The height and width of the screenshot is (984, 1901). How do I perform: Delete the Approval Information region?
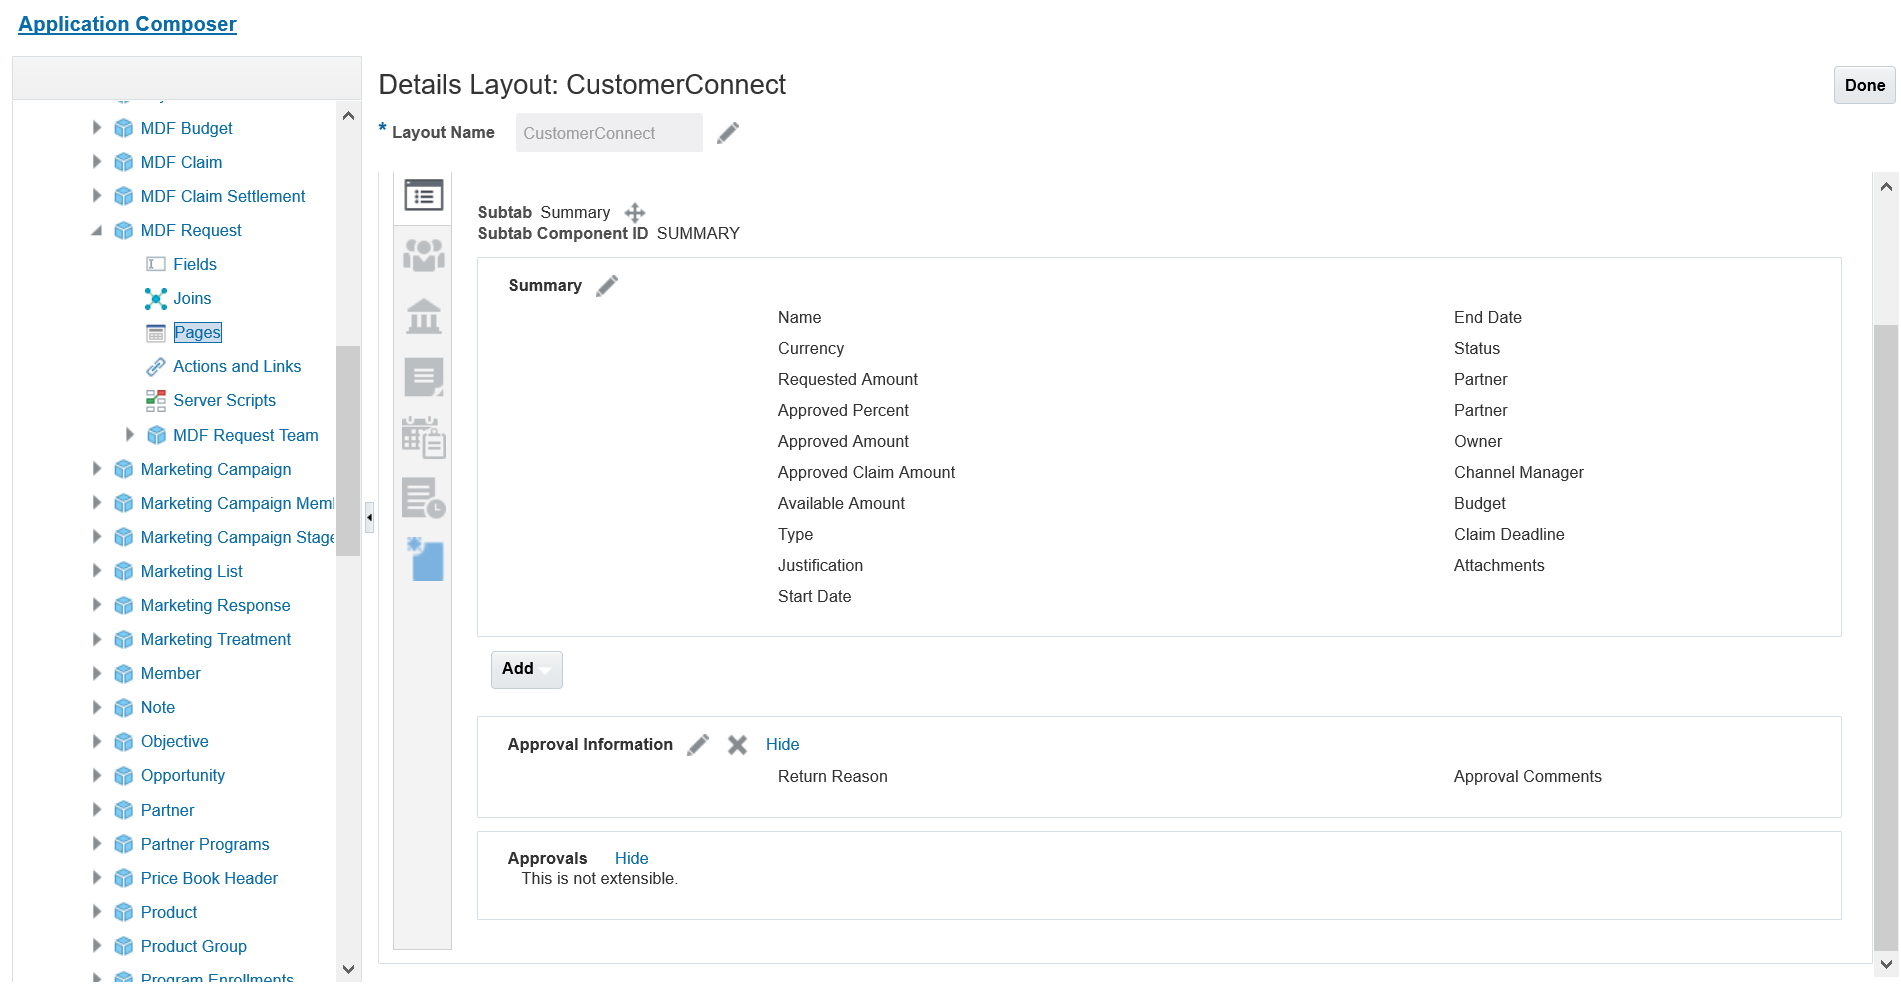[737, 745]
